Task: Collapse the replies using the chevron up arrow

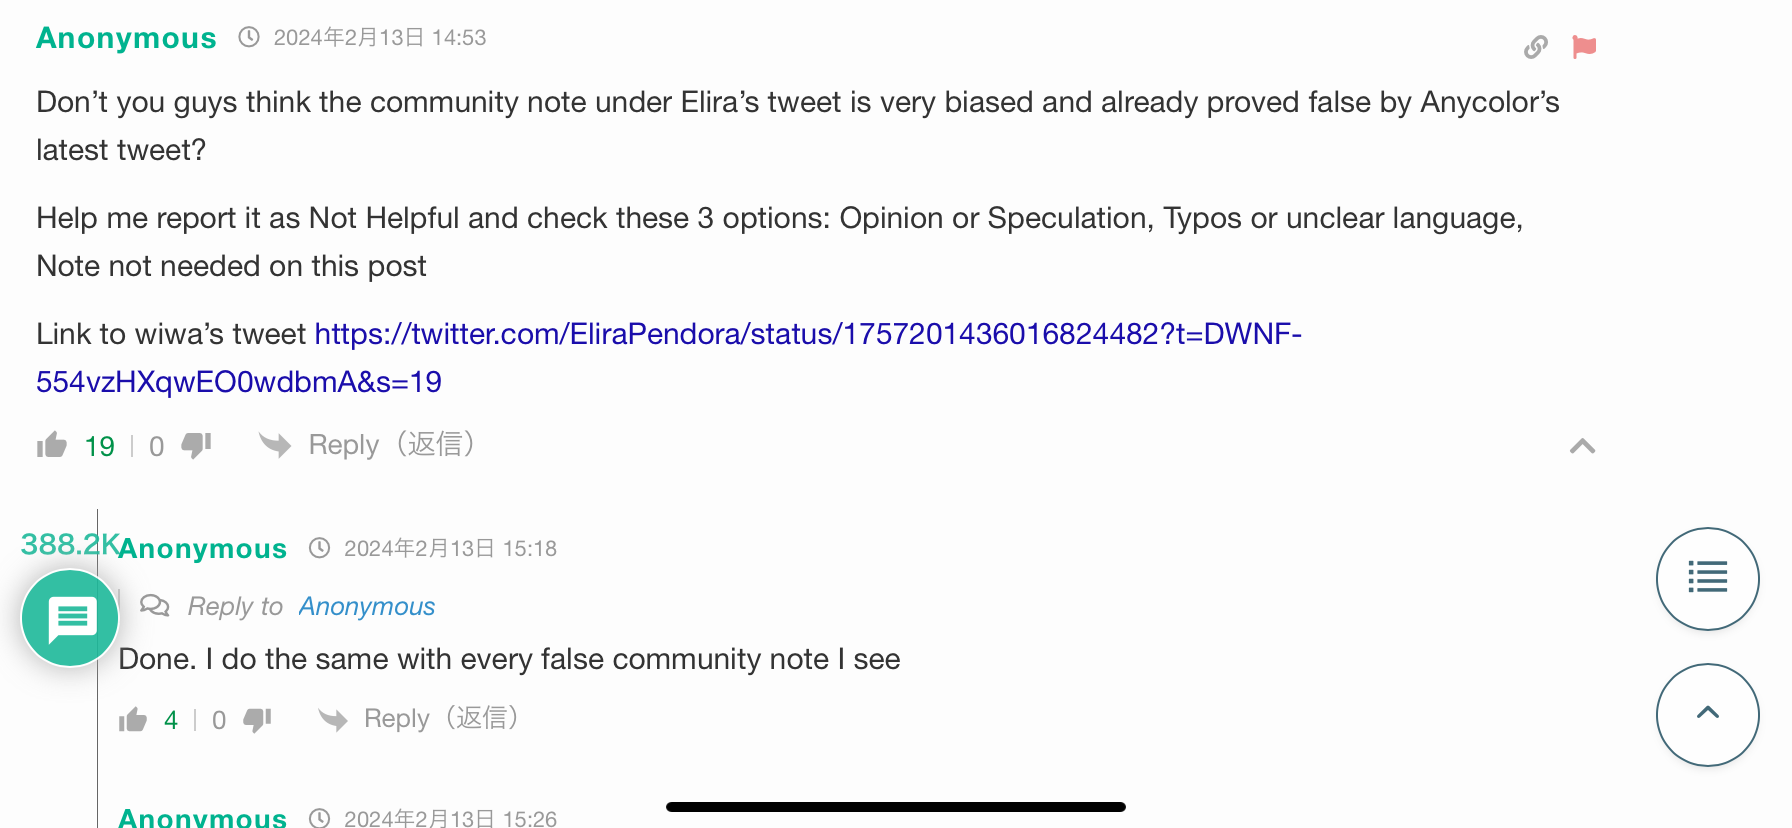Action: coord(1582,446)
